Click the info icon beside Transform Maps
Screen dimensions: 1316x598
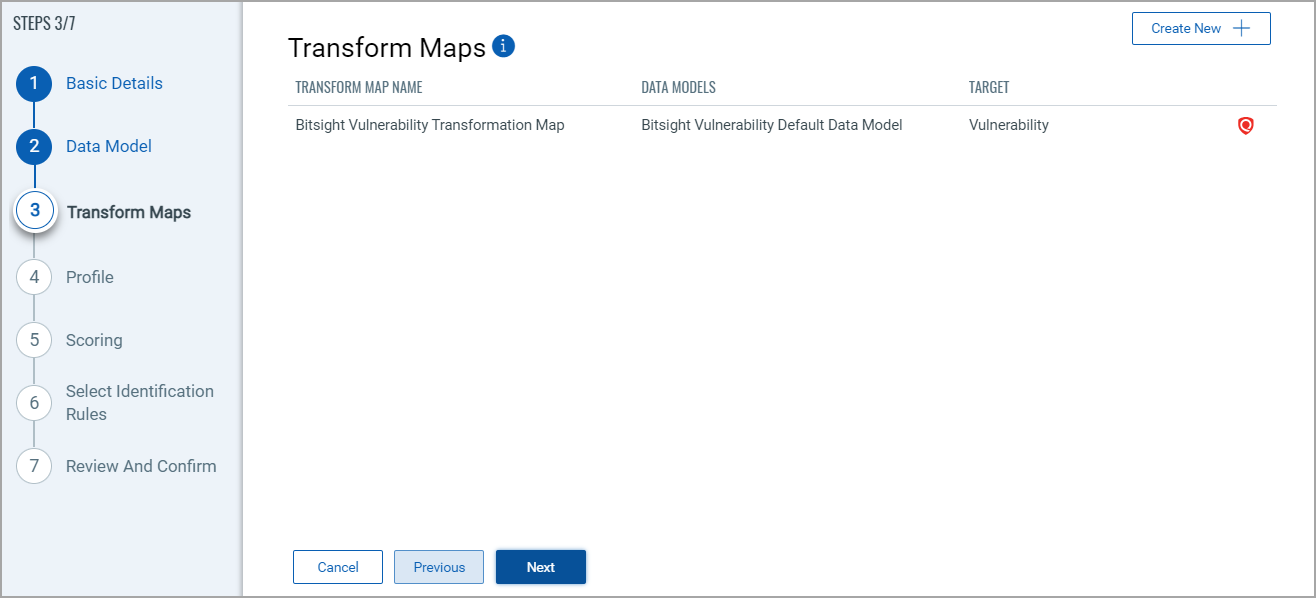(x=504, y=46)
